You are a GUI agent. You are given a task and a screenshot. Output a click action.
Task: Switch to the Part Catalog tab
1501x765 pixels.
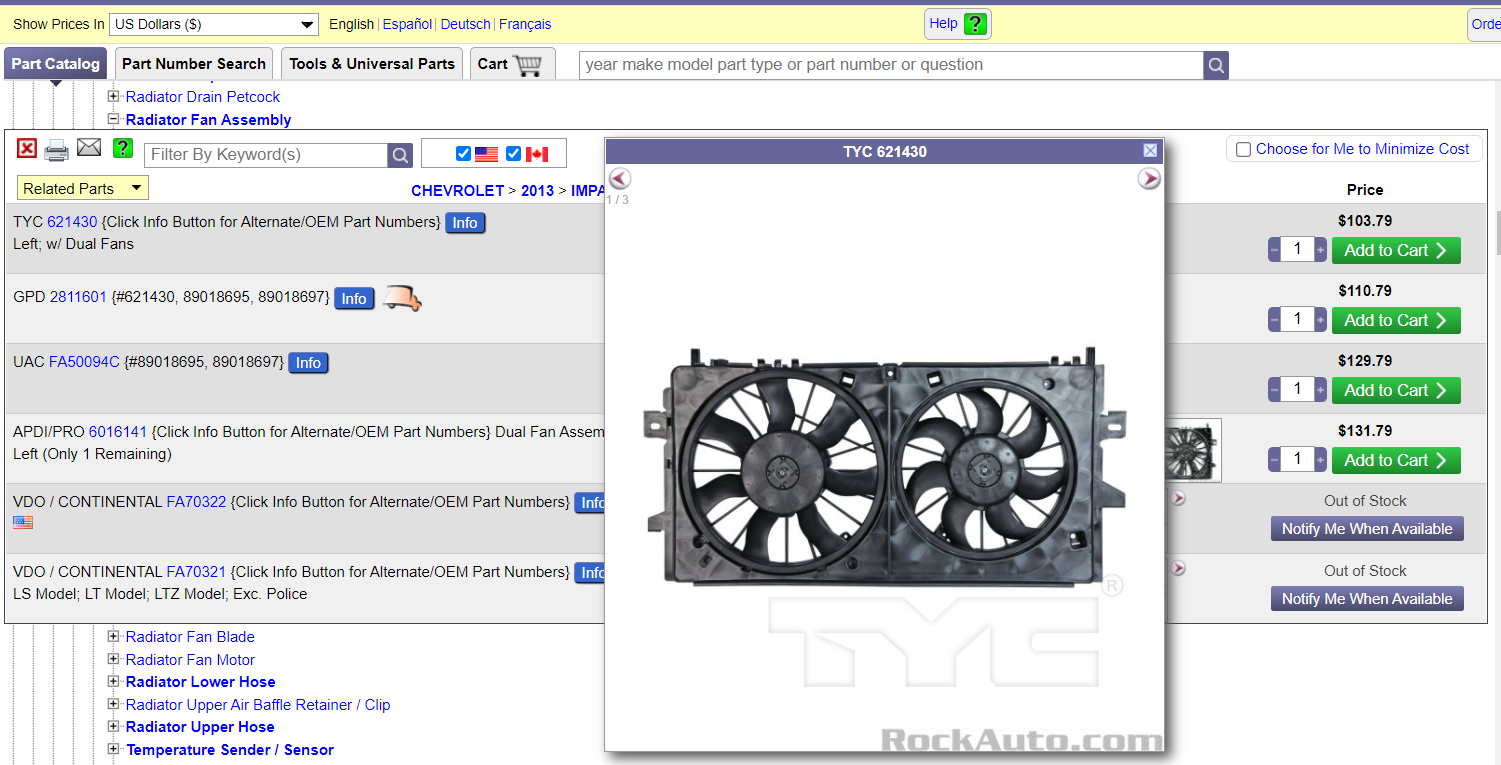click(x=56, y=64)
